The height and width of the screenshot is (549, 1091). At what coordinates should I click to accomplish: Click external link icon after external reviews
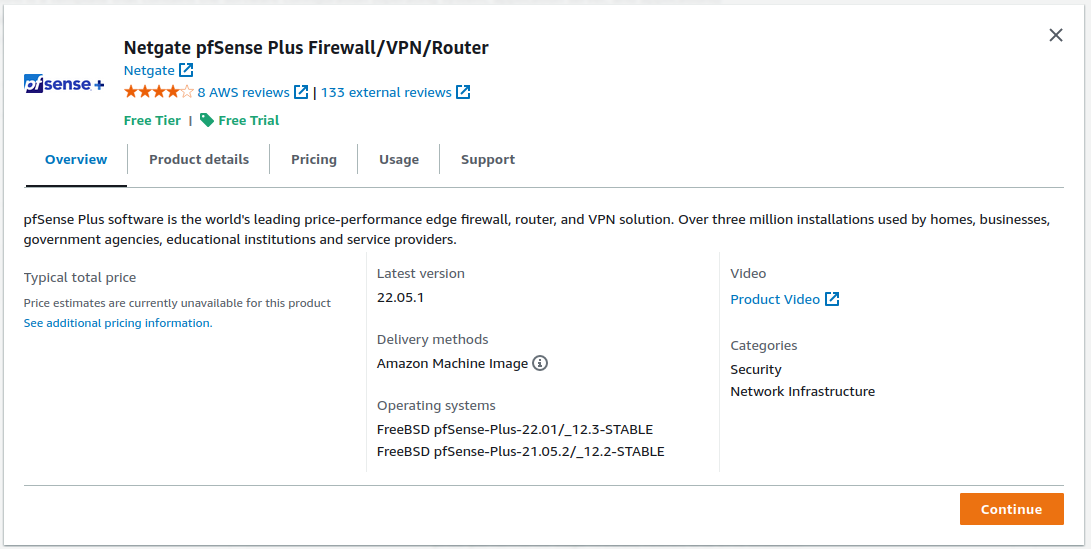coord(463,92)
